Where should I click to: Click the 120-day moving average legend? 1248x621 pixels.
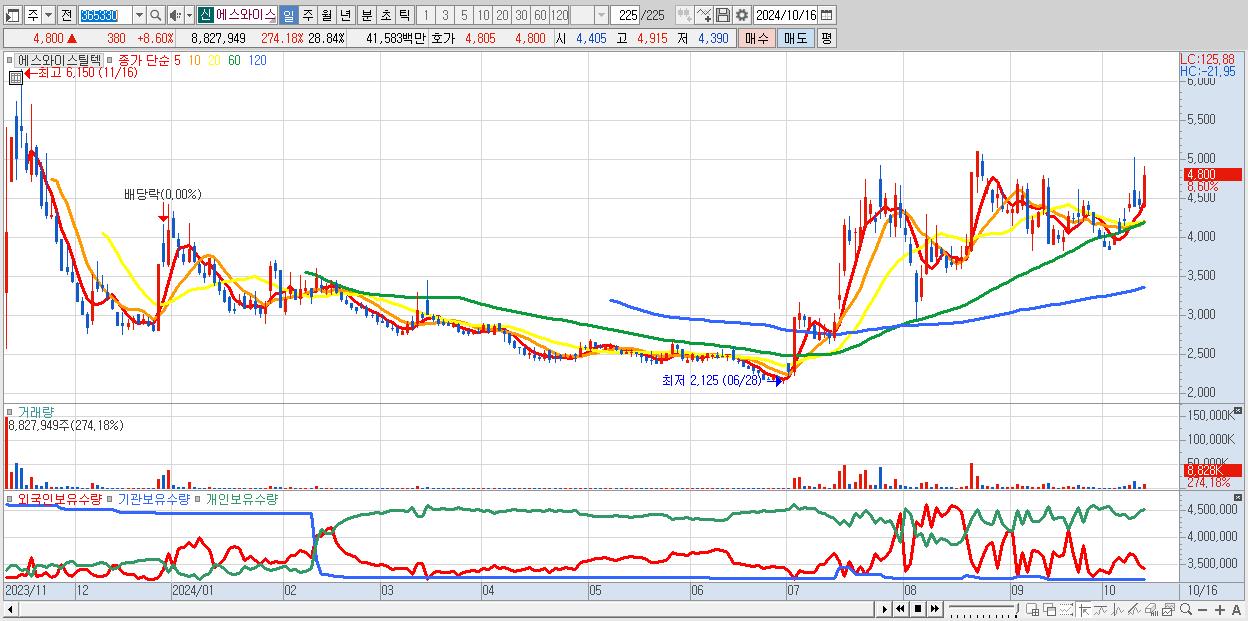257,60
